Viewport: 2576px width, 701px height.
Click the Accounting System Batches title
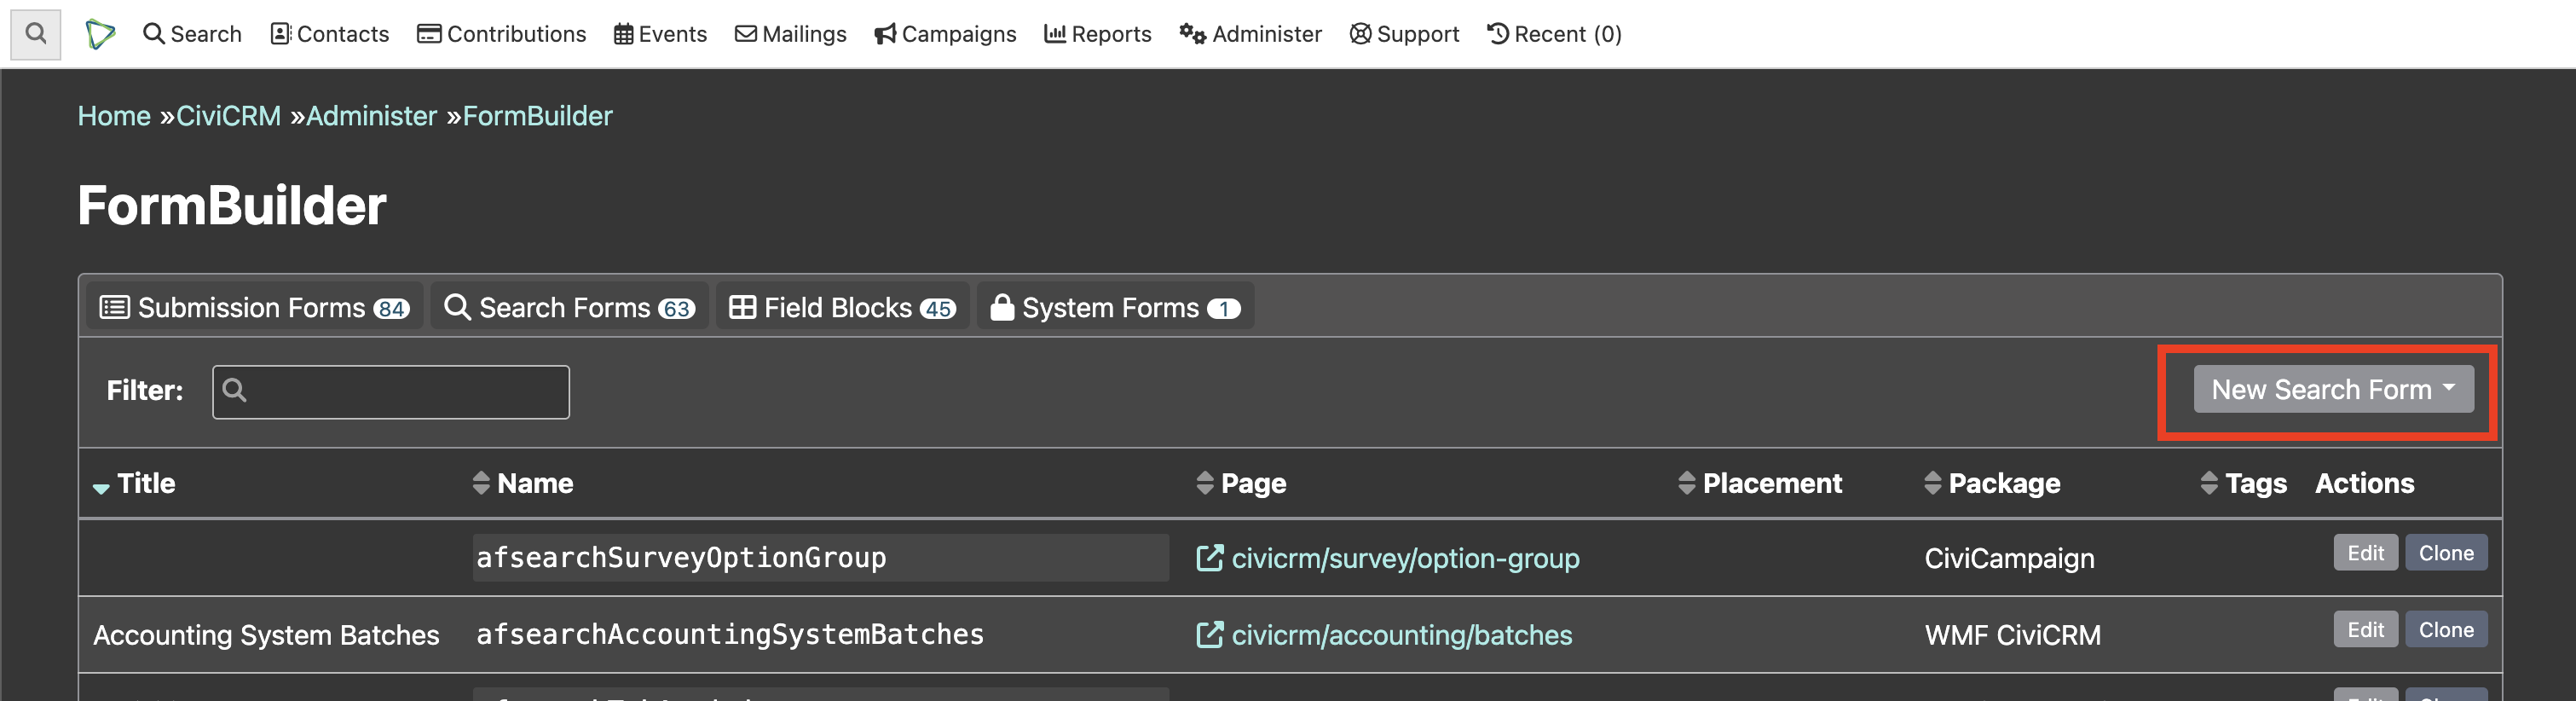tap(266, 635)
